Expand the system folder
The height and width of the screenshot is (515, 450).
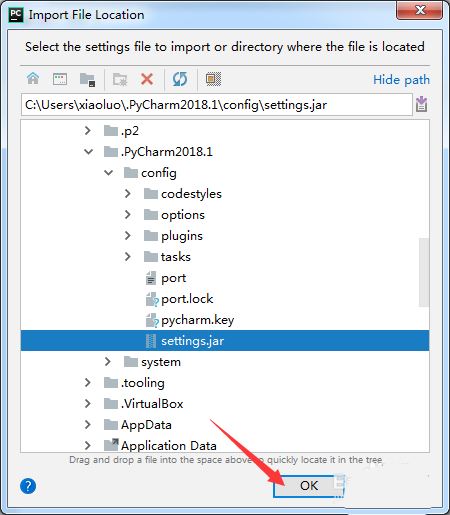coord(108,362)
